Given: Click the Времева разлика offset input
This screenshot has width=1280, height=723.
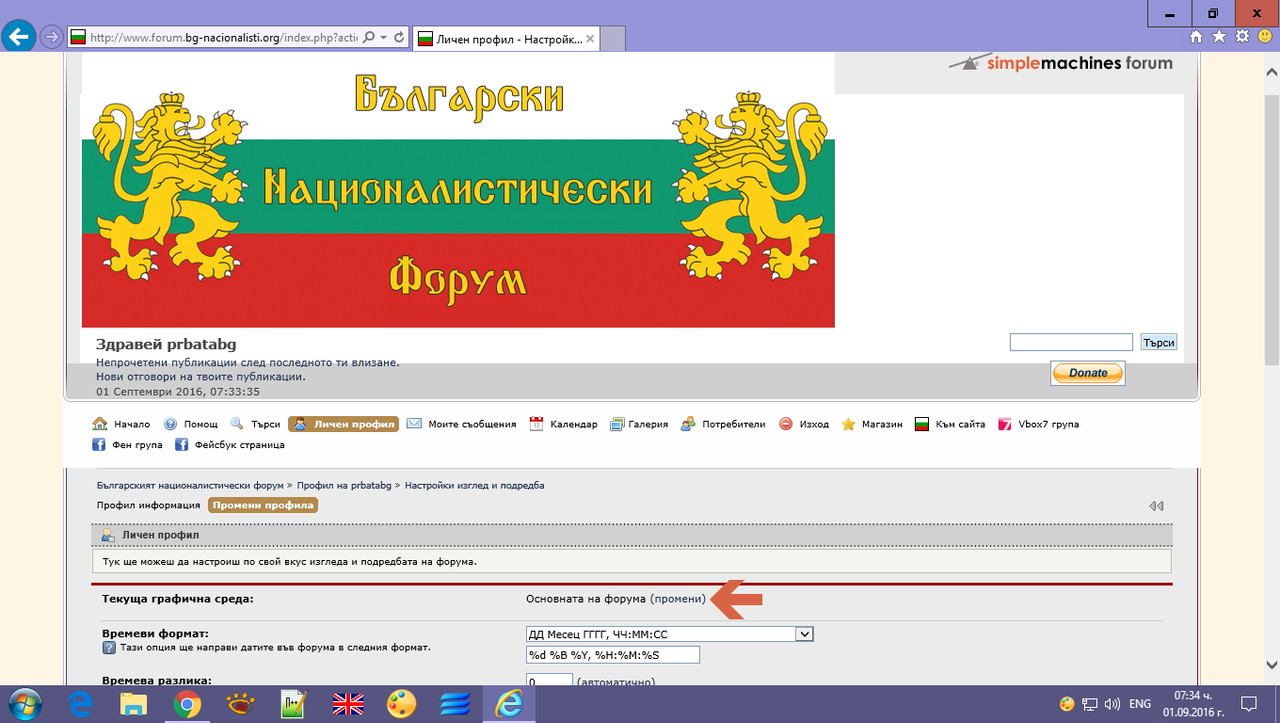Looking at the screenshot, I should coord(549,680).
